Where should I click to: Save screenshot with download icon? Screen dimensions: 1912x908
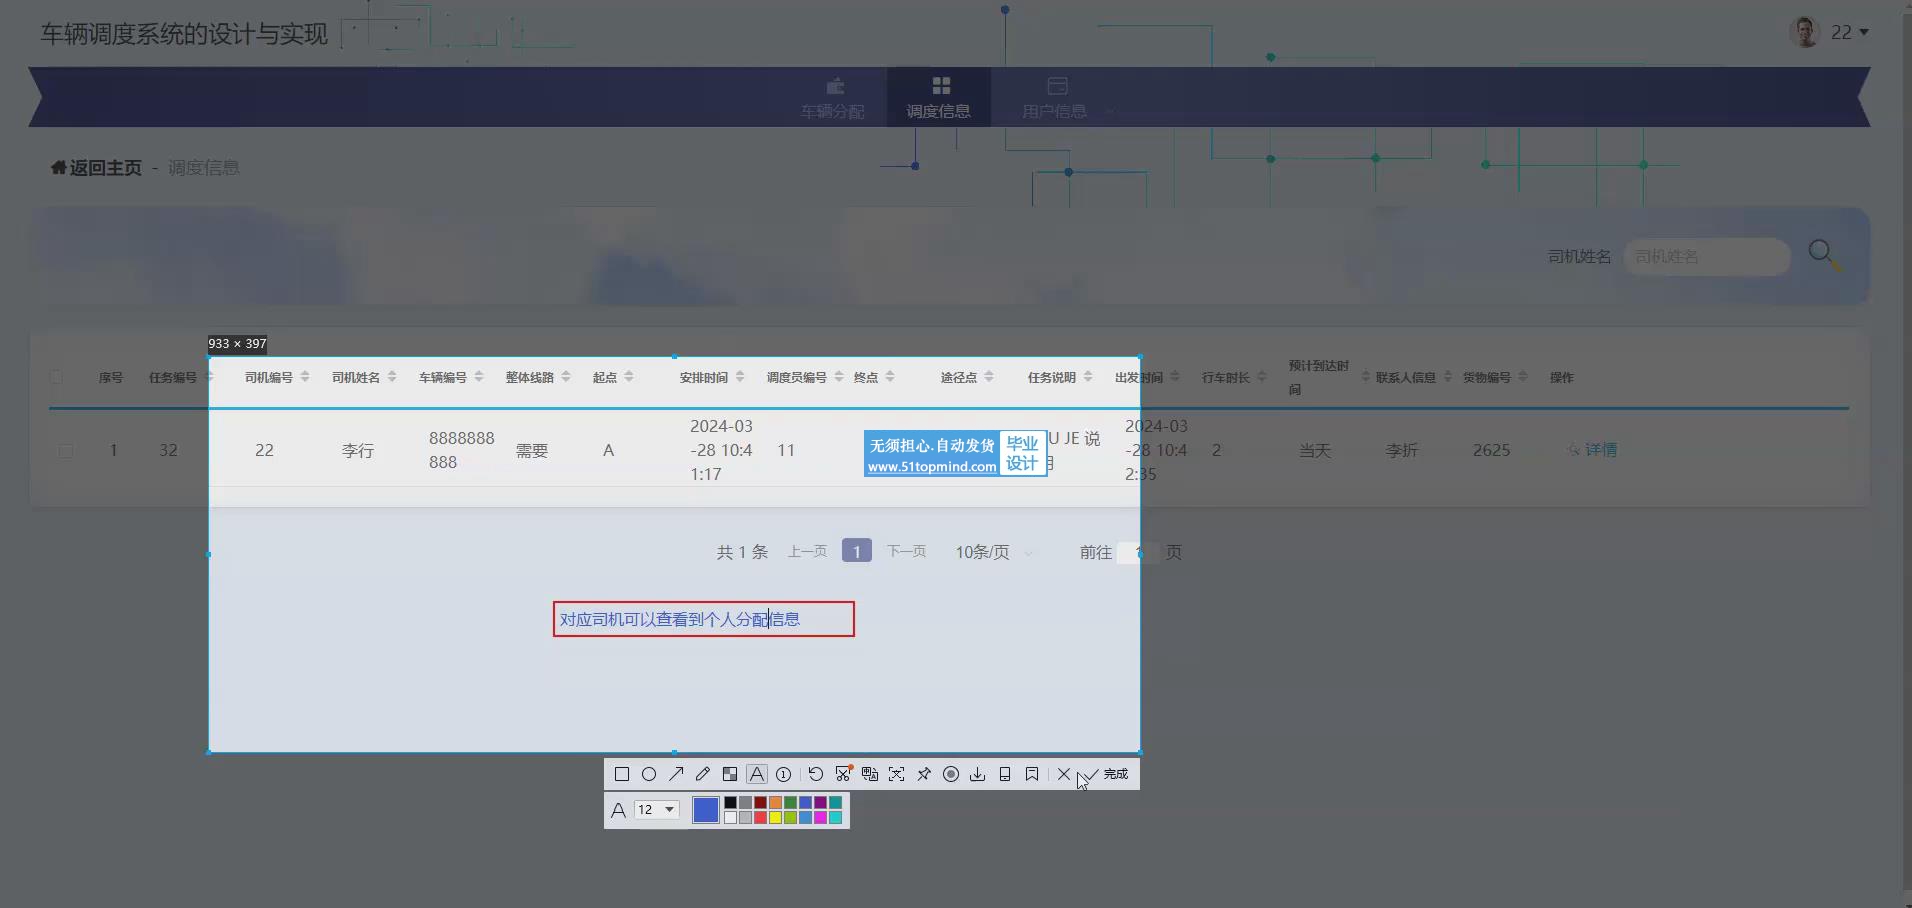978,774
